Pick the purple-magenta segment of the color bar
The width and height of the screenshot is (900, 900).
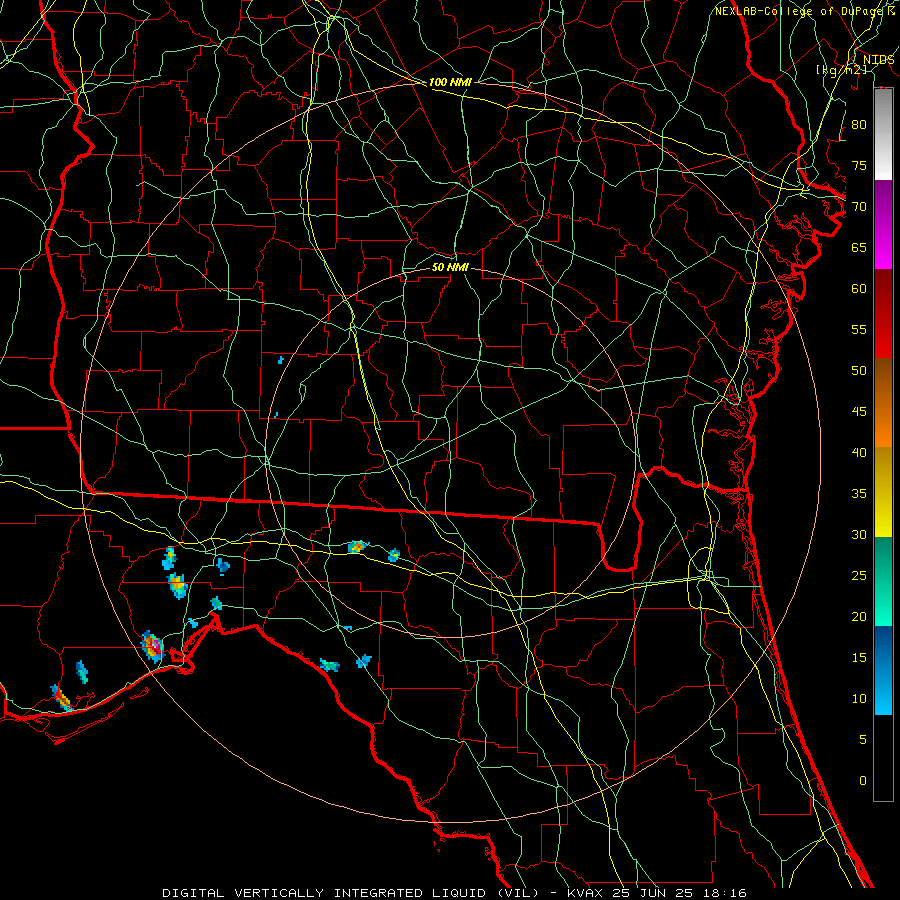pyautogui.click(x=883, y=224)
